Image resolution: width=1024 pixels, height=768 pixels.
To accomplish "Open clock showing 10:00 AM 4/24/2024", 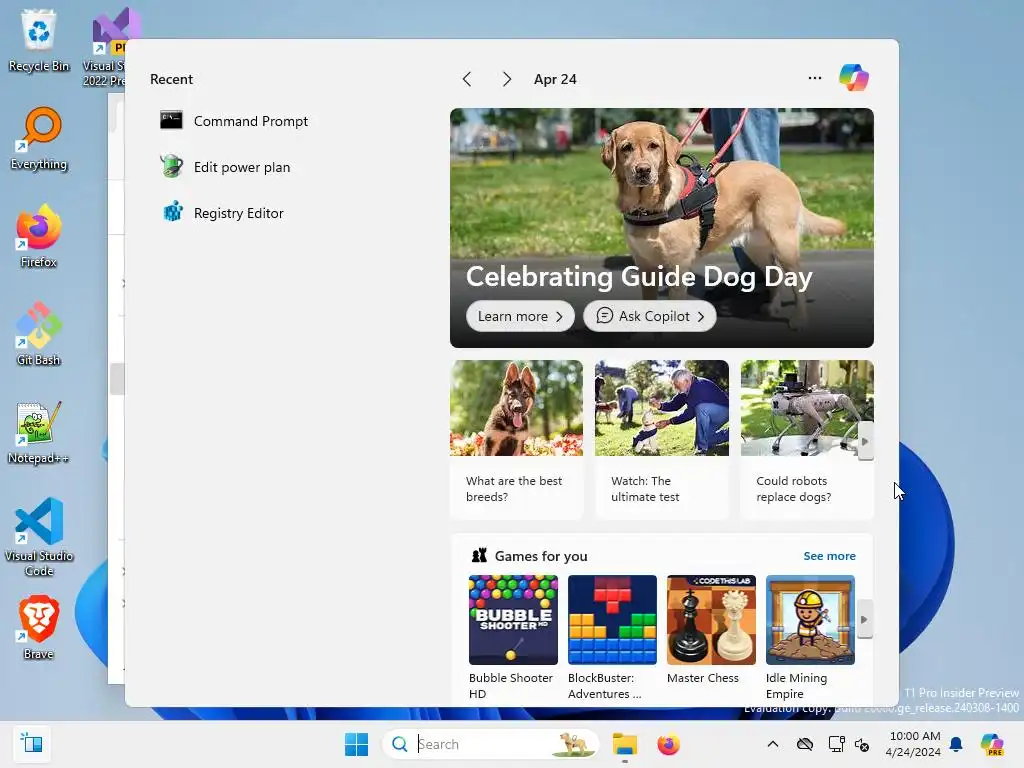I will (x=913, y=744).
